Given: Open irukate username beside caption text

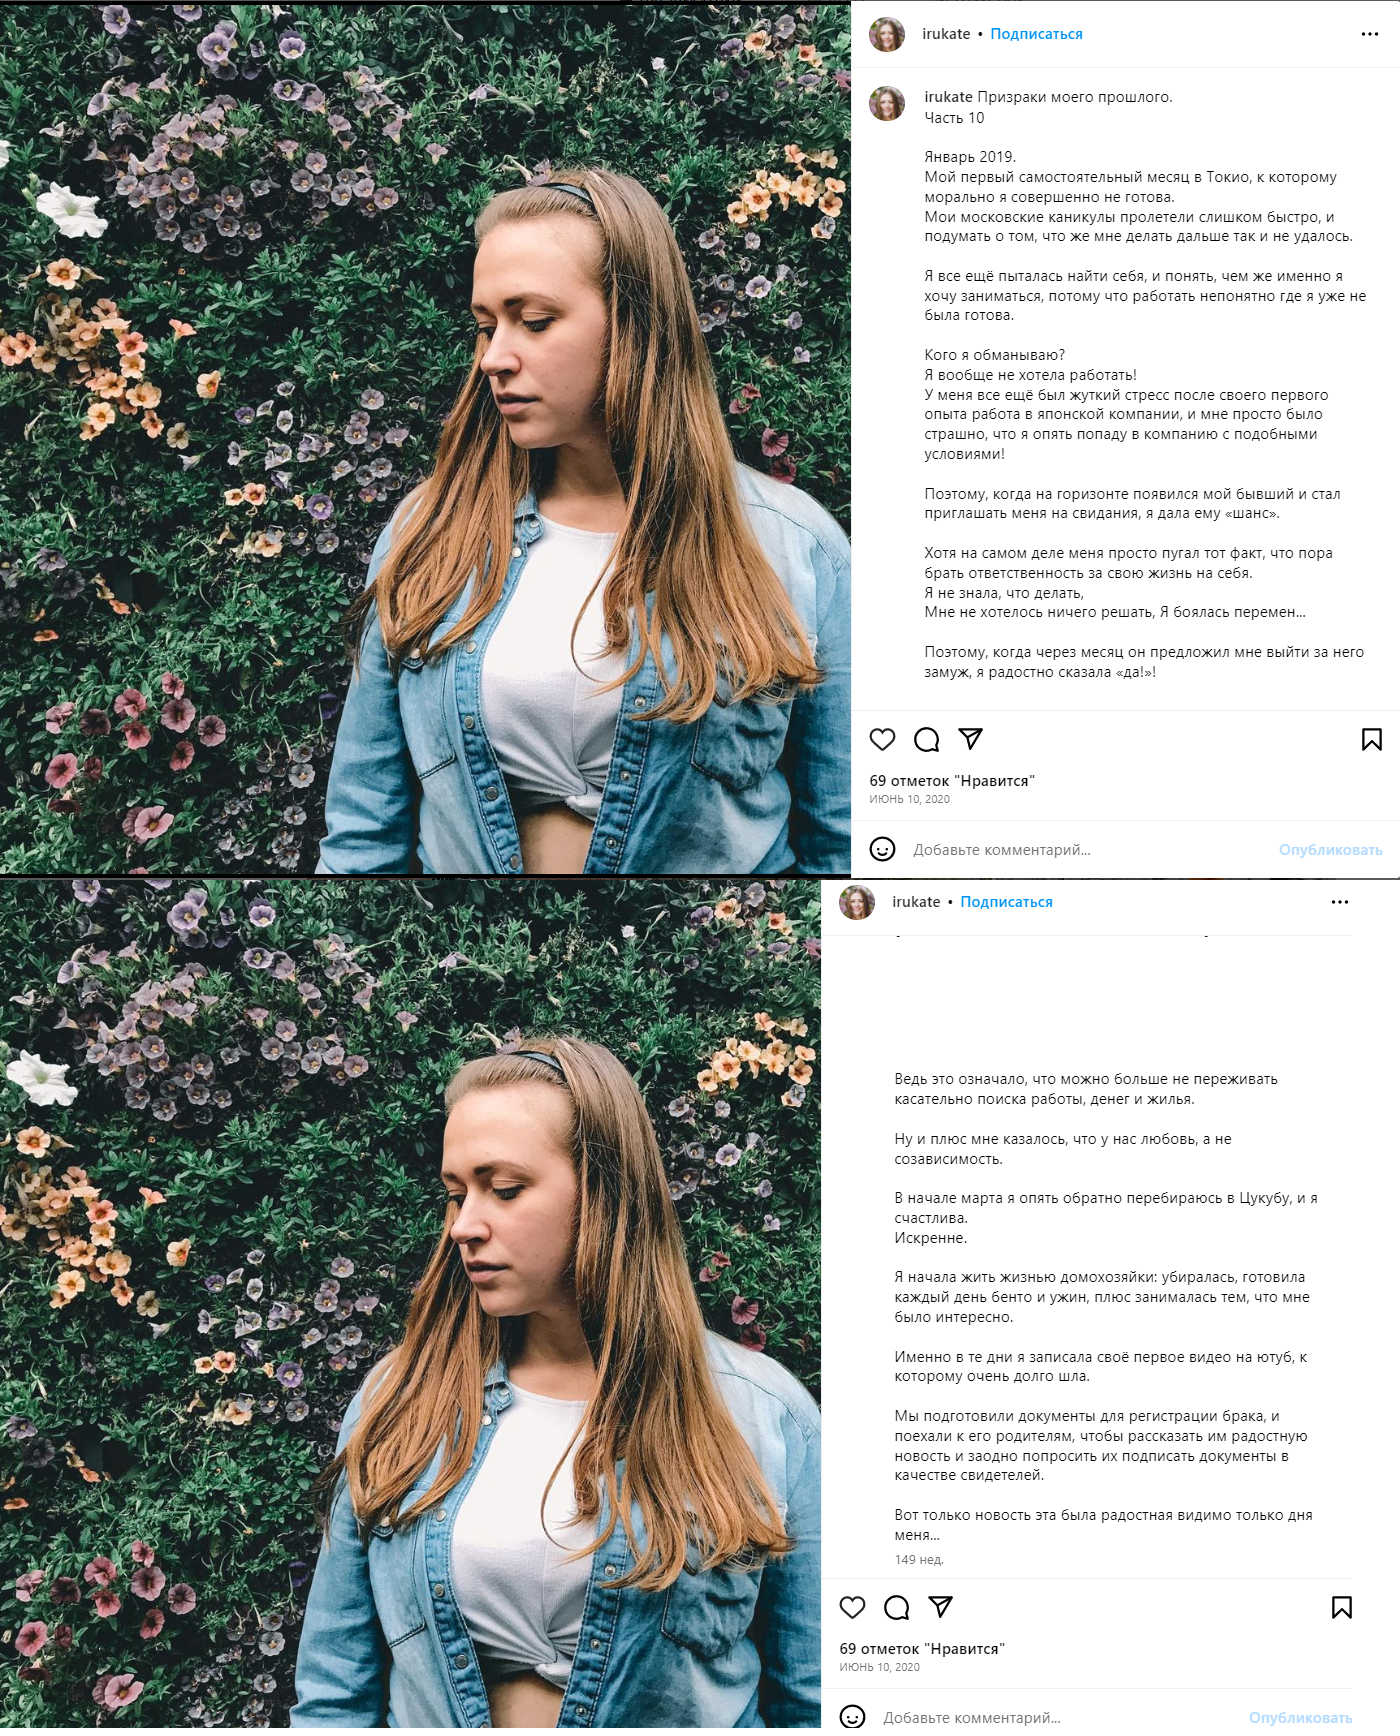Looking at the screenshot, I should point(948,97).
